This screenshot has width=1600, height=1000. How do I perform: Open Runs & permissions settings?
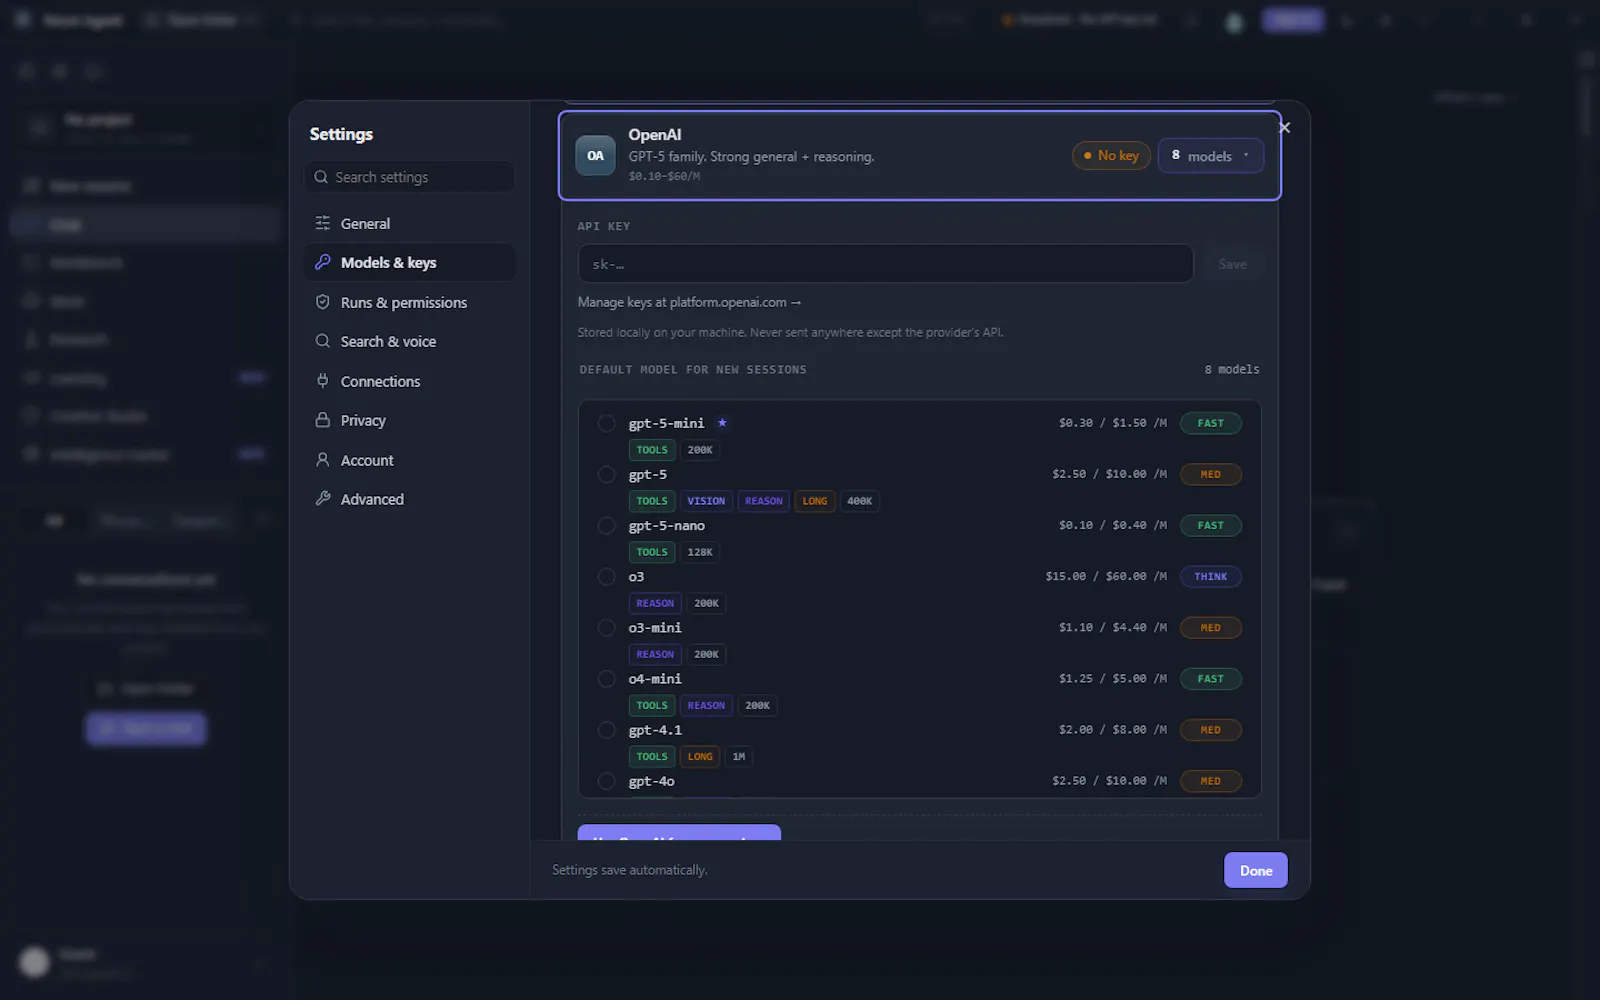point(410,302)
